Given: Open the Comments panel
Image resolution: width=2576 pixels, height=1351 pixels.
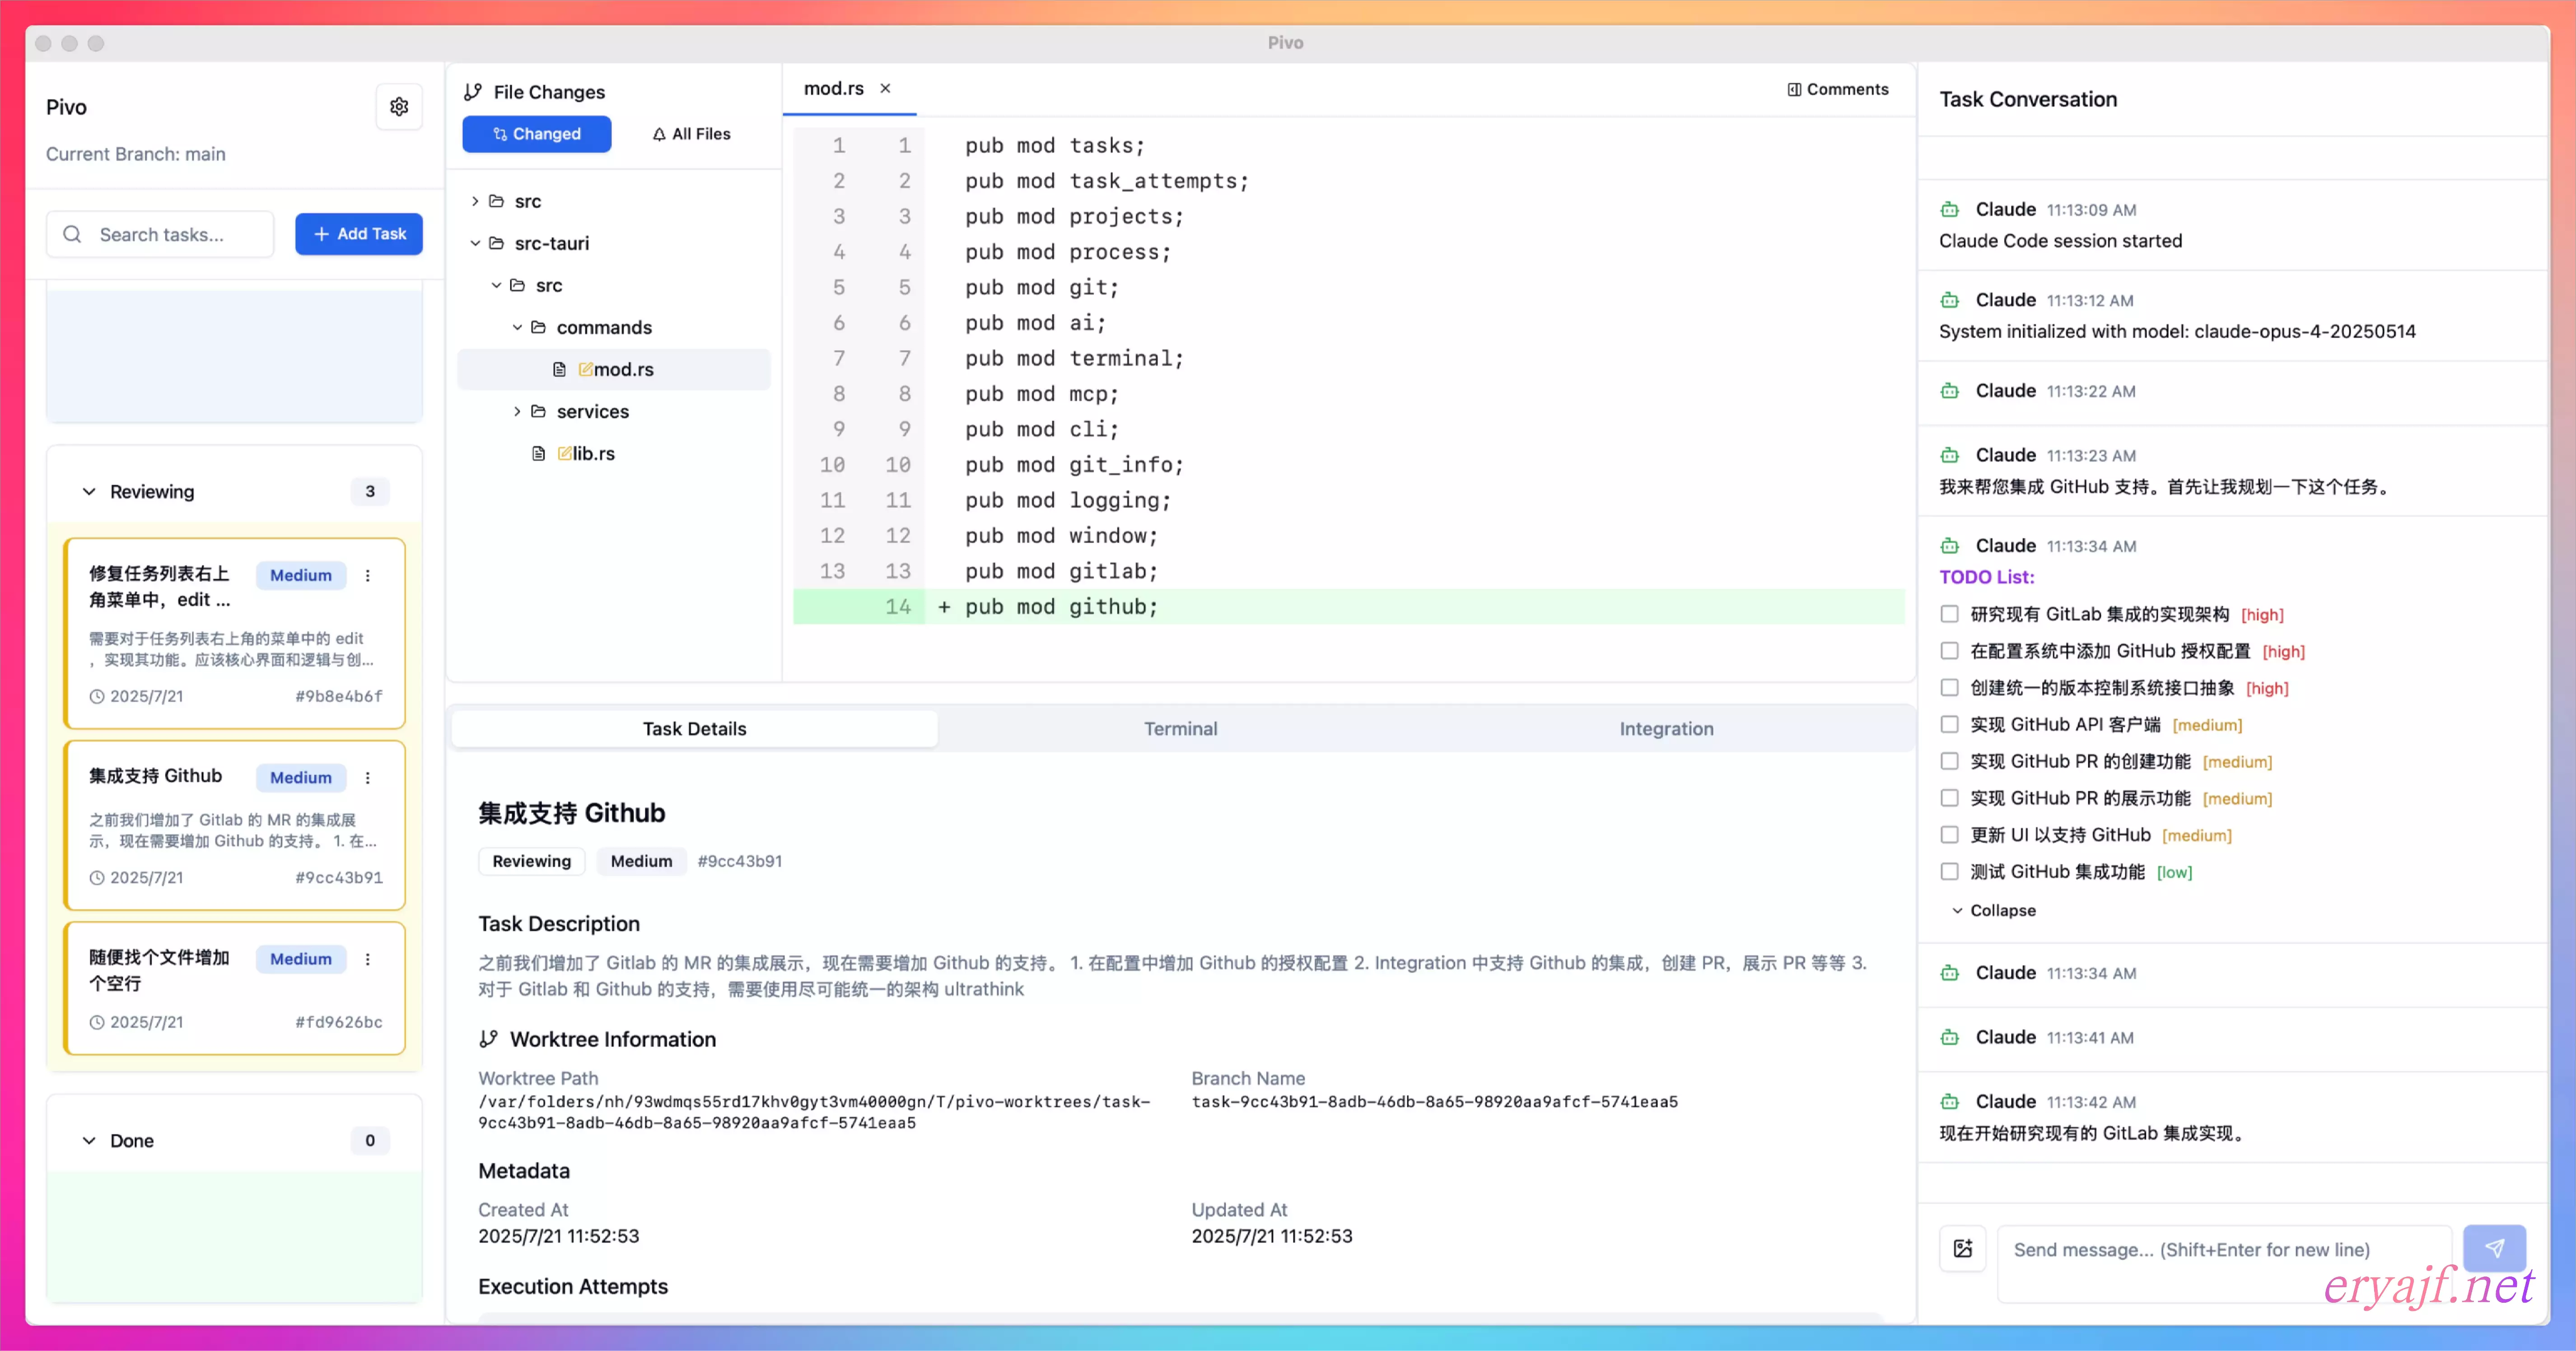Looking at the screenshot, I should pos(1838,89).
